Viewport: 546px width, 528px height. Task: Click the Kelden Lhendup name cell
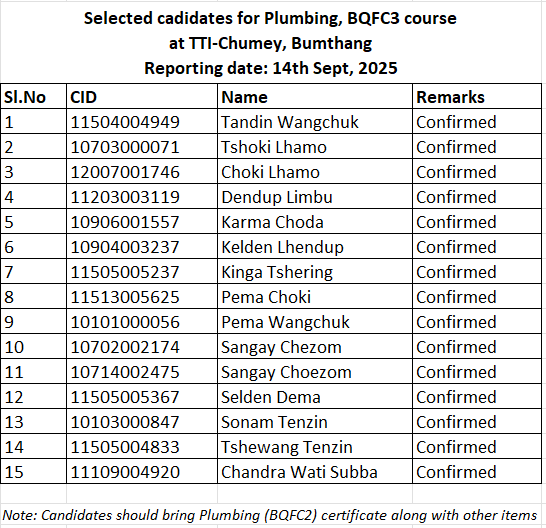pyautogui.click(x=315, y=247)
